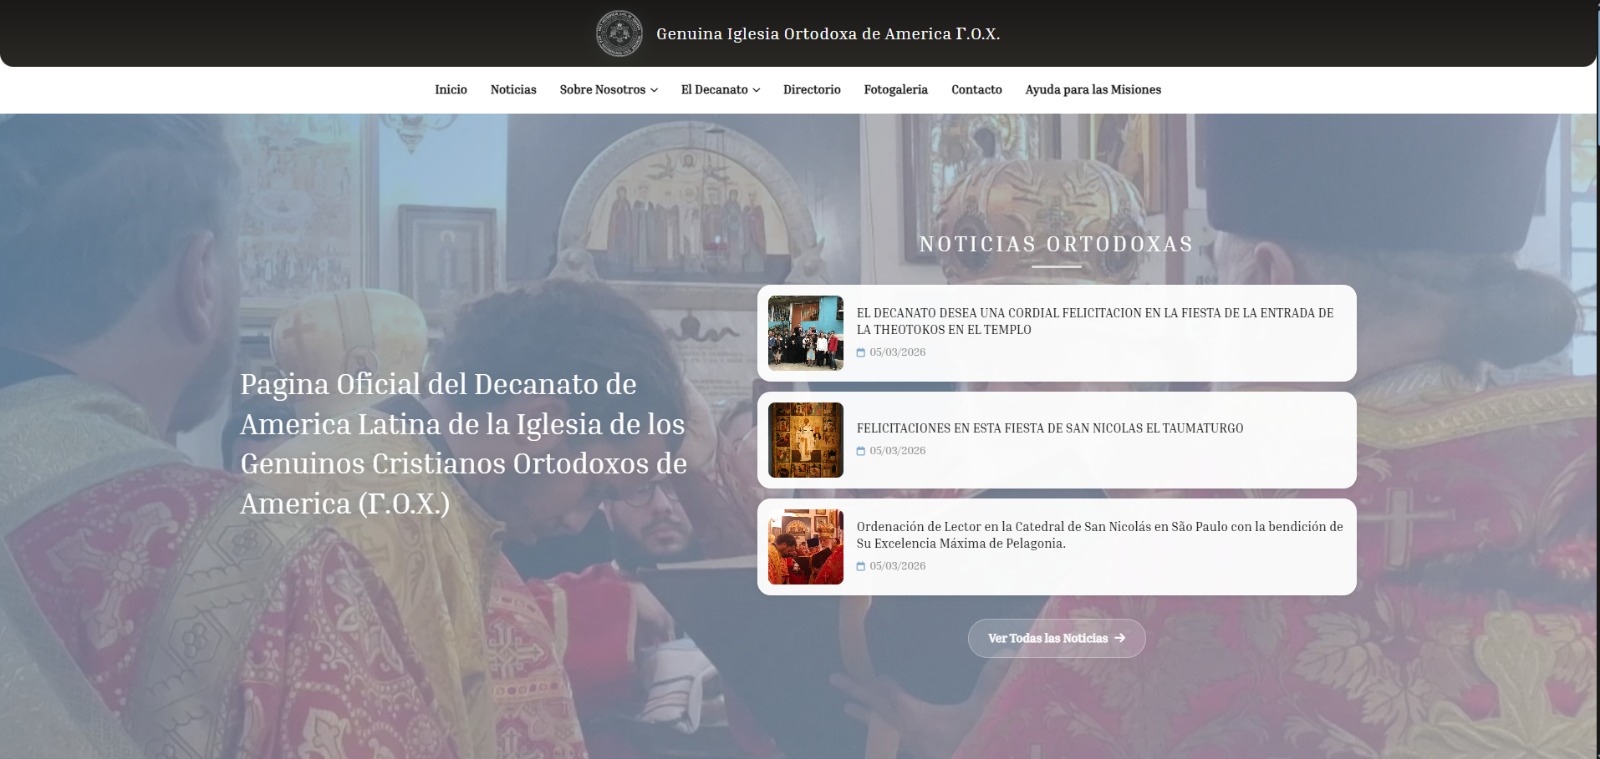Click calendar icon on the Theotokos news card
The width and height of the screenshot is (1600, 759).
pyautogui.click(x=861, y=353)
